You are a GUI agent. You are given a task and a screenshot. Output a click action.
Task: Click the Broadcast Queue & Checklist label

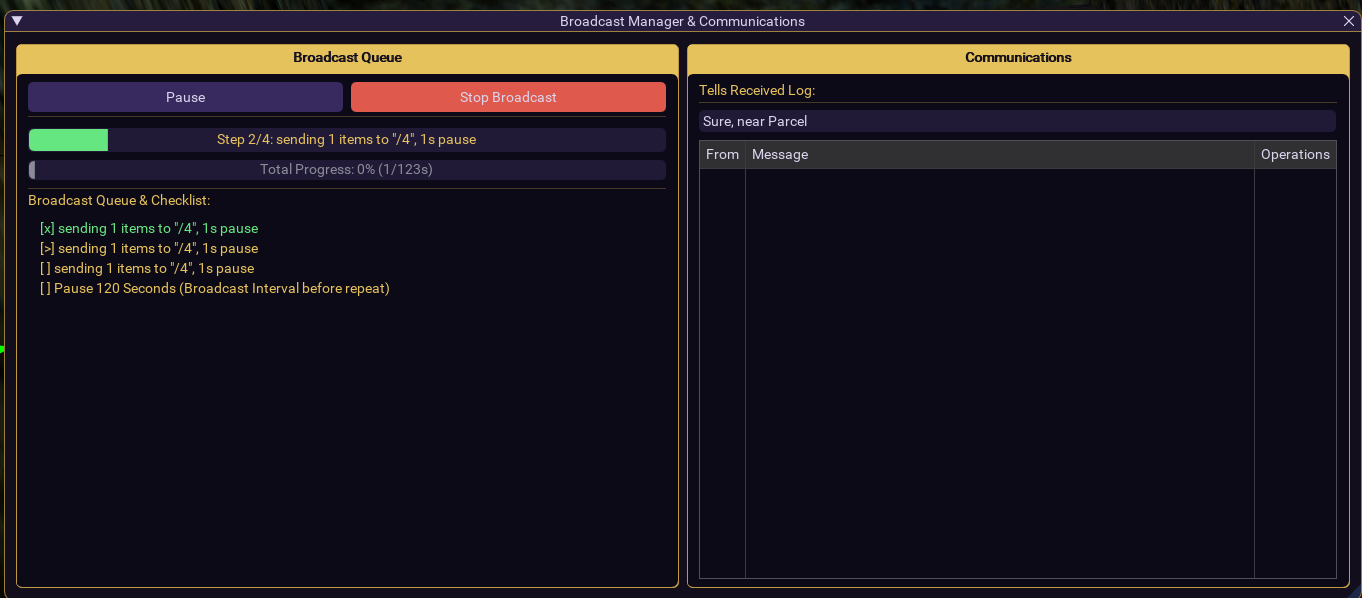[x=119, y=201]
